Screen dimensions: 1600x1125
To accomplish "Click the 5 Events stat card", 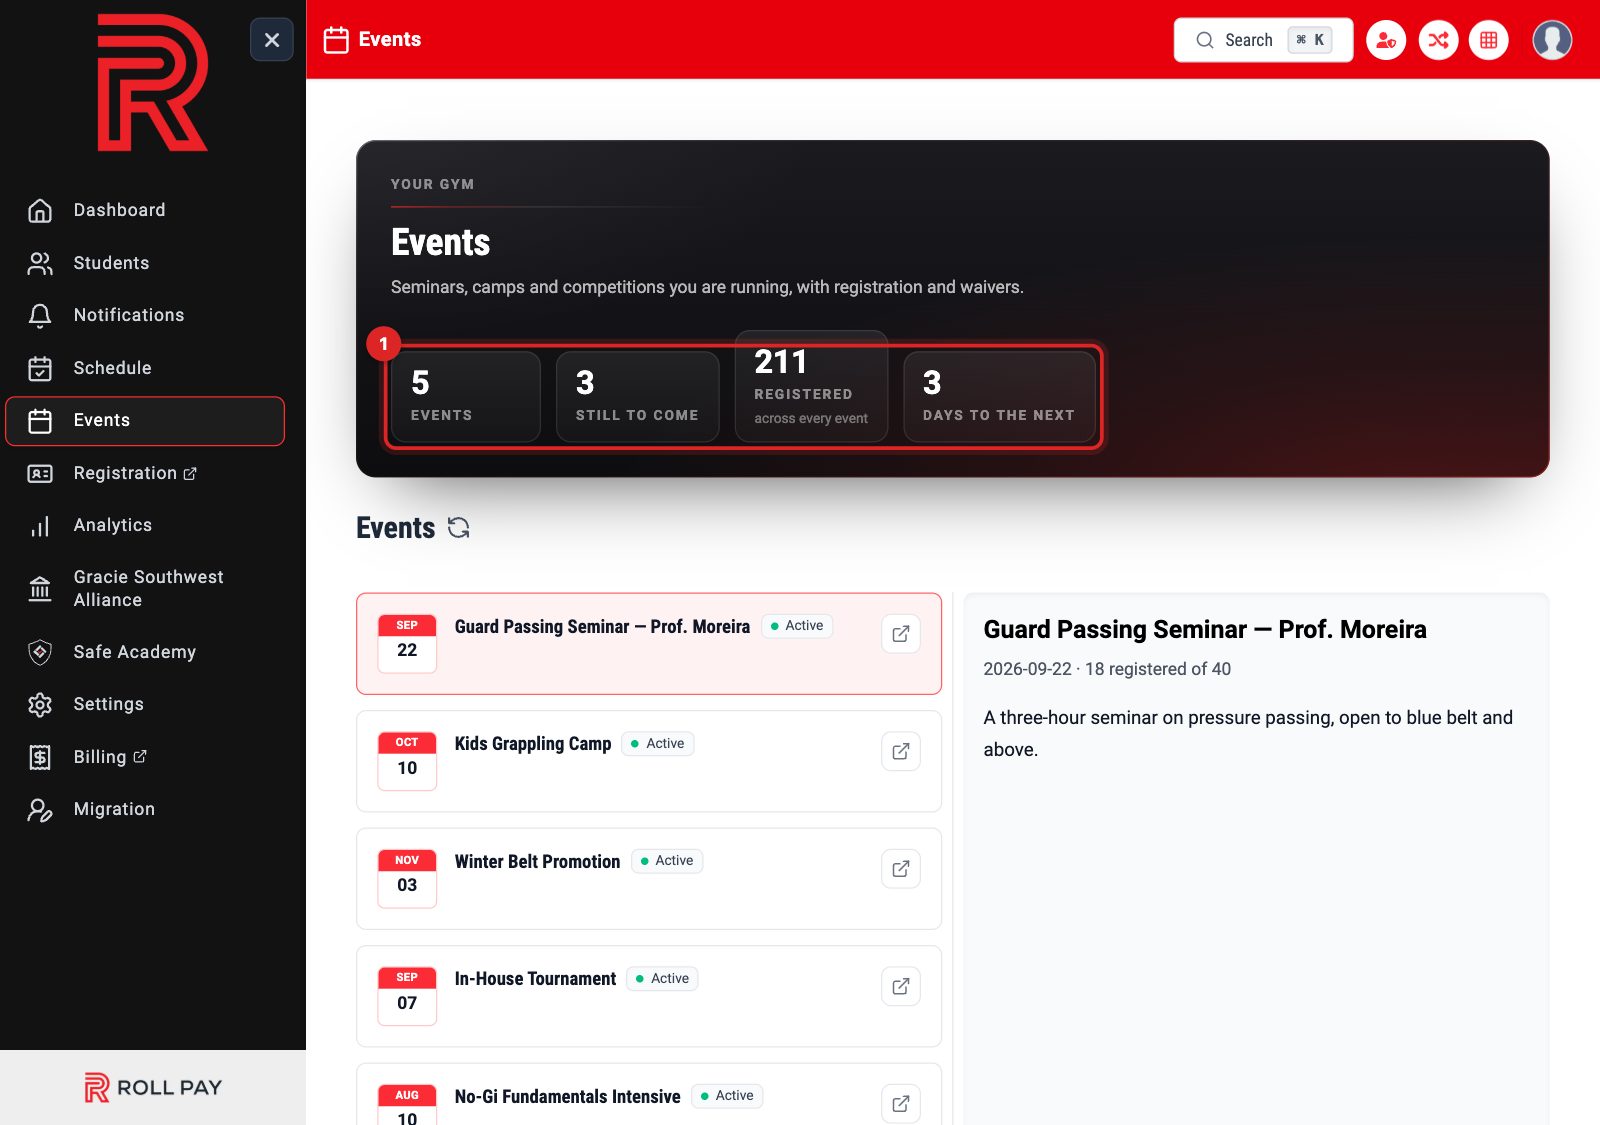I will (466, 396).
